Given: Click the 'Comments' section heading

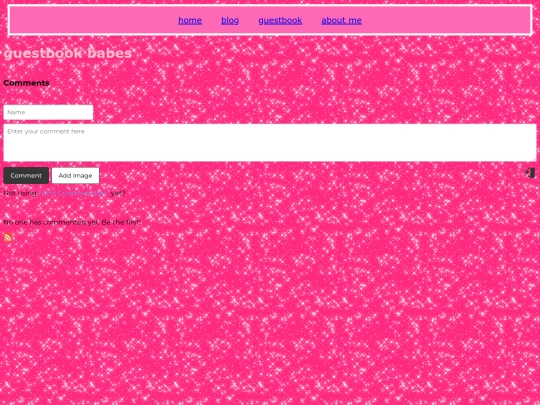Looking at the screenshot, I should click(x=26, y=83).
